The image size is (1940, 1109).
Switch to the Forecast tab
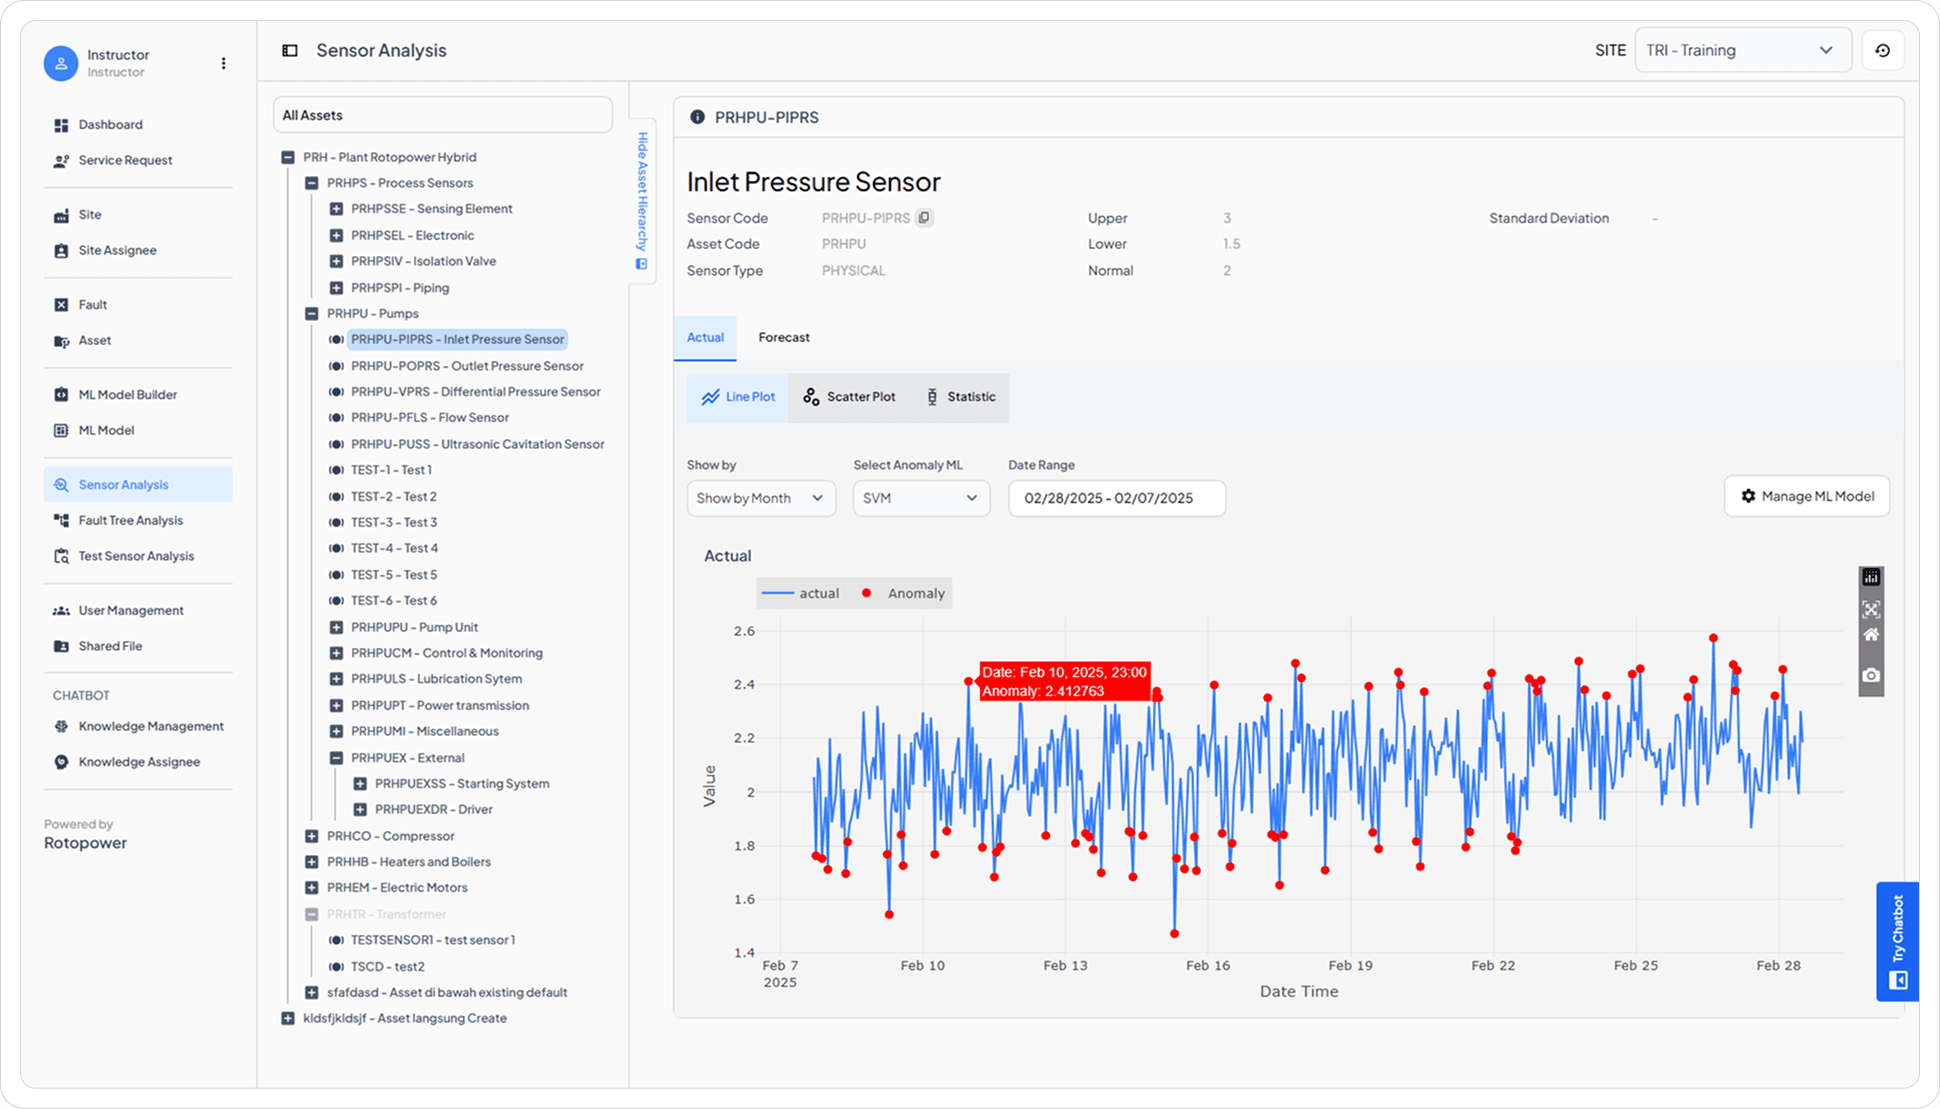pos(783,338)
